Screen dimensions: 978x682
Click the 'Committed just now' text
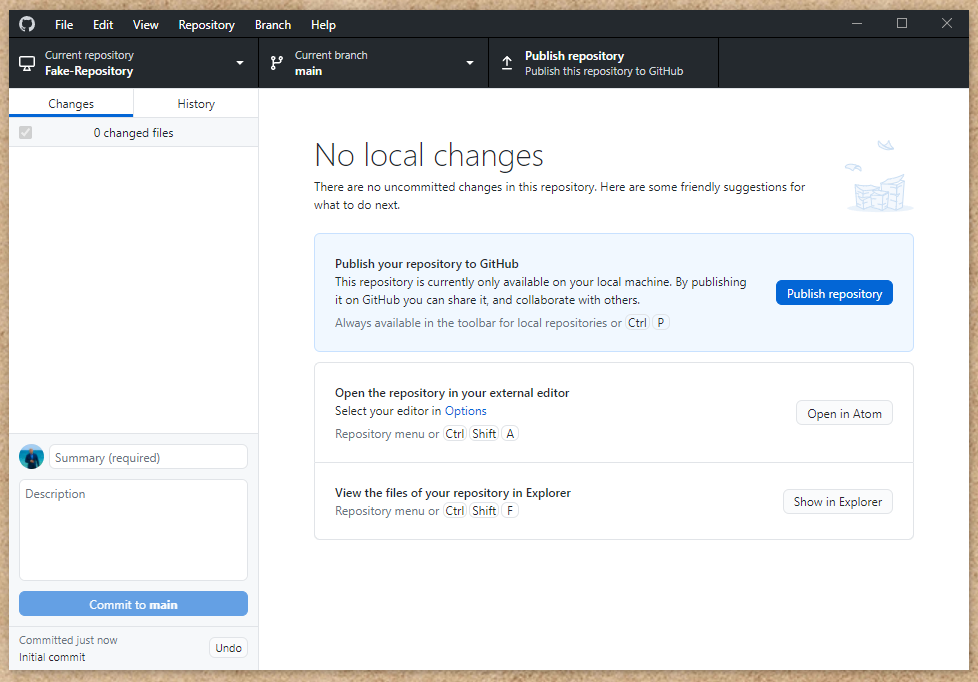[68, 640]
